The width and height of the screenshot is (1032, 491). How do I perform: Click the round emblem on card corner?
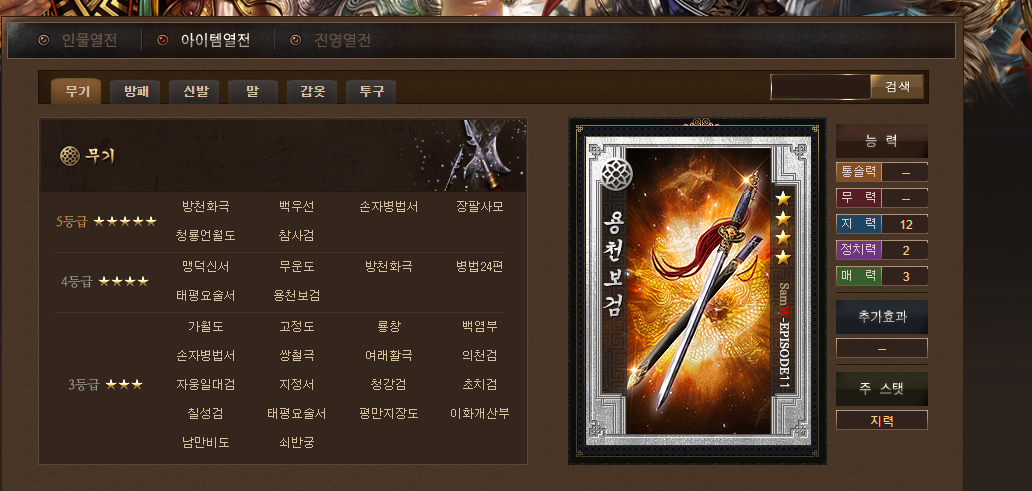[617, 172]
